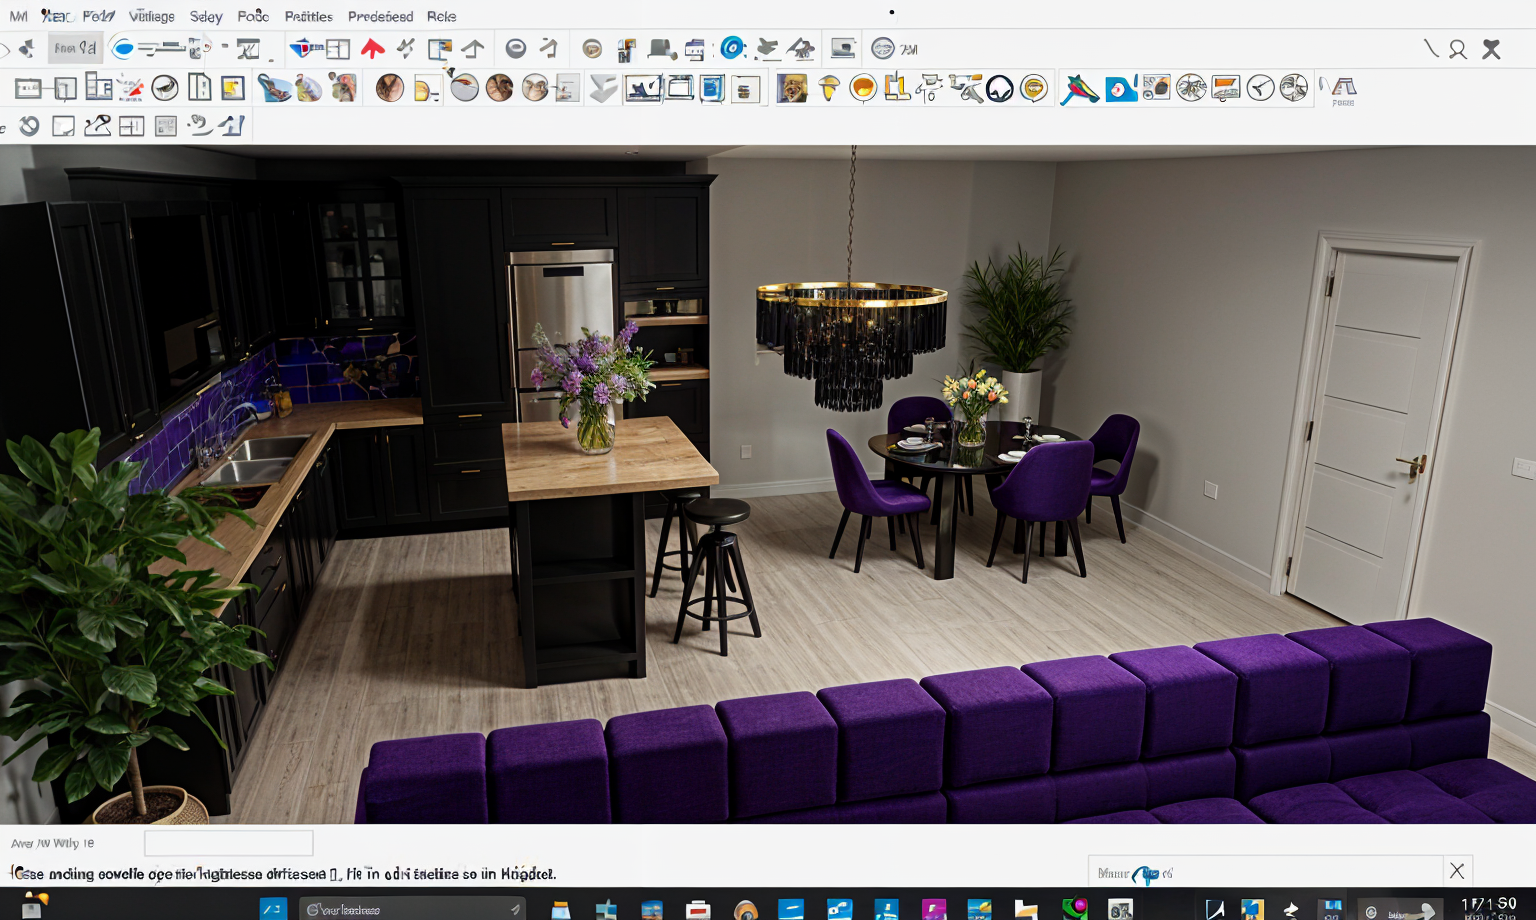Click the taskbar search box

point(412,909)
